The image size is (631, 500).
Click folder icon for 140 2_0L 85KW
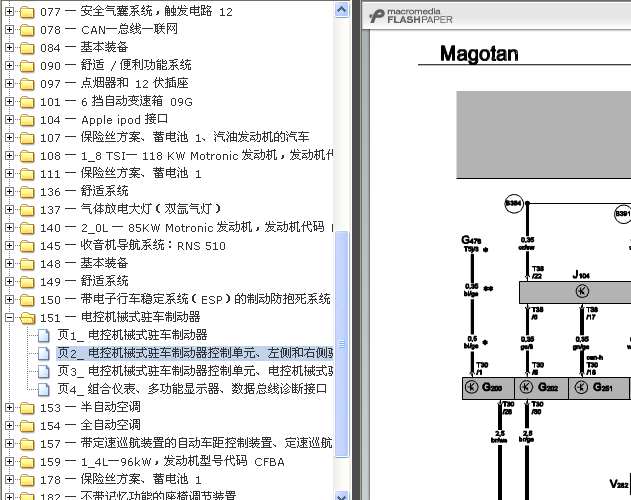click(x=27, y=228)
